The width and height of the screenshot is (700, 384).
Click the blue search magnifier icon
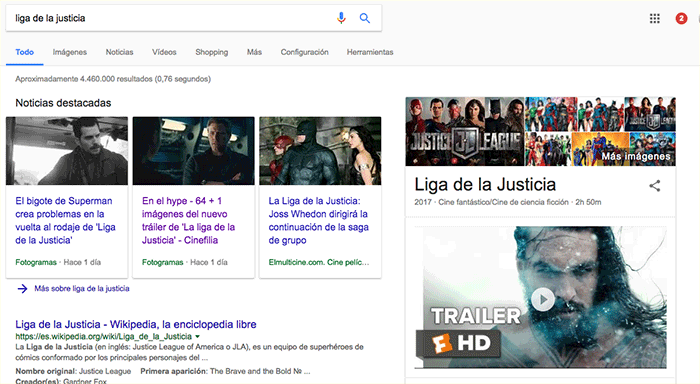coord(365,18)
